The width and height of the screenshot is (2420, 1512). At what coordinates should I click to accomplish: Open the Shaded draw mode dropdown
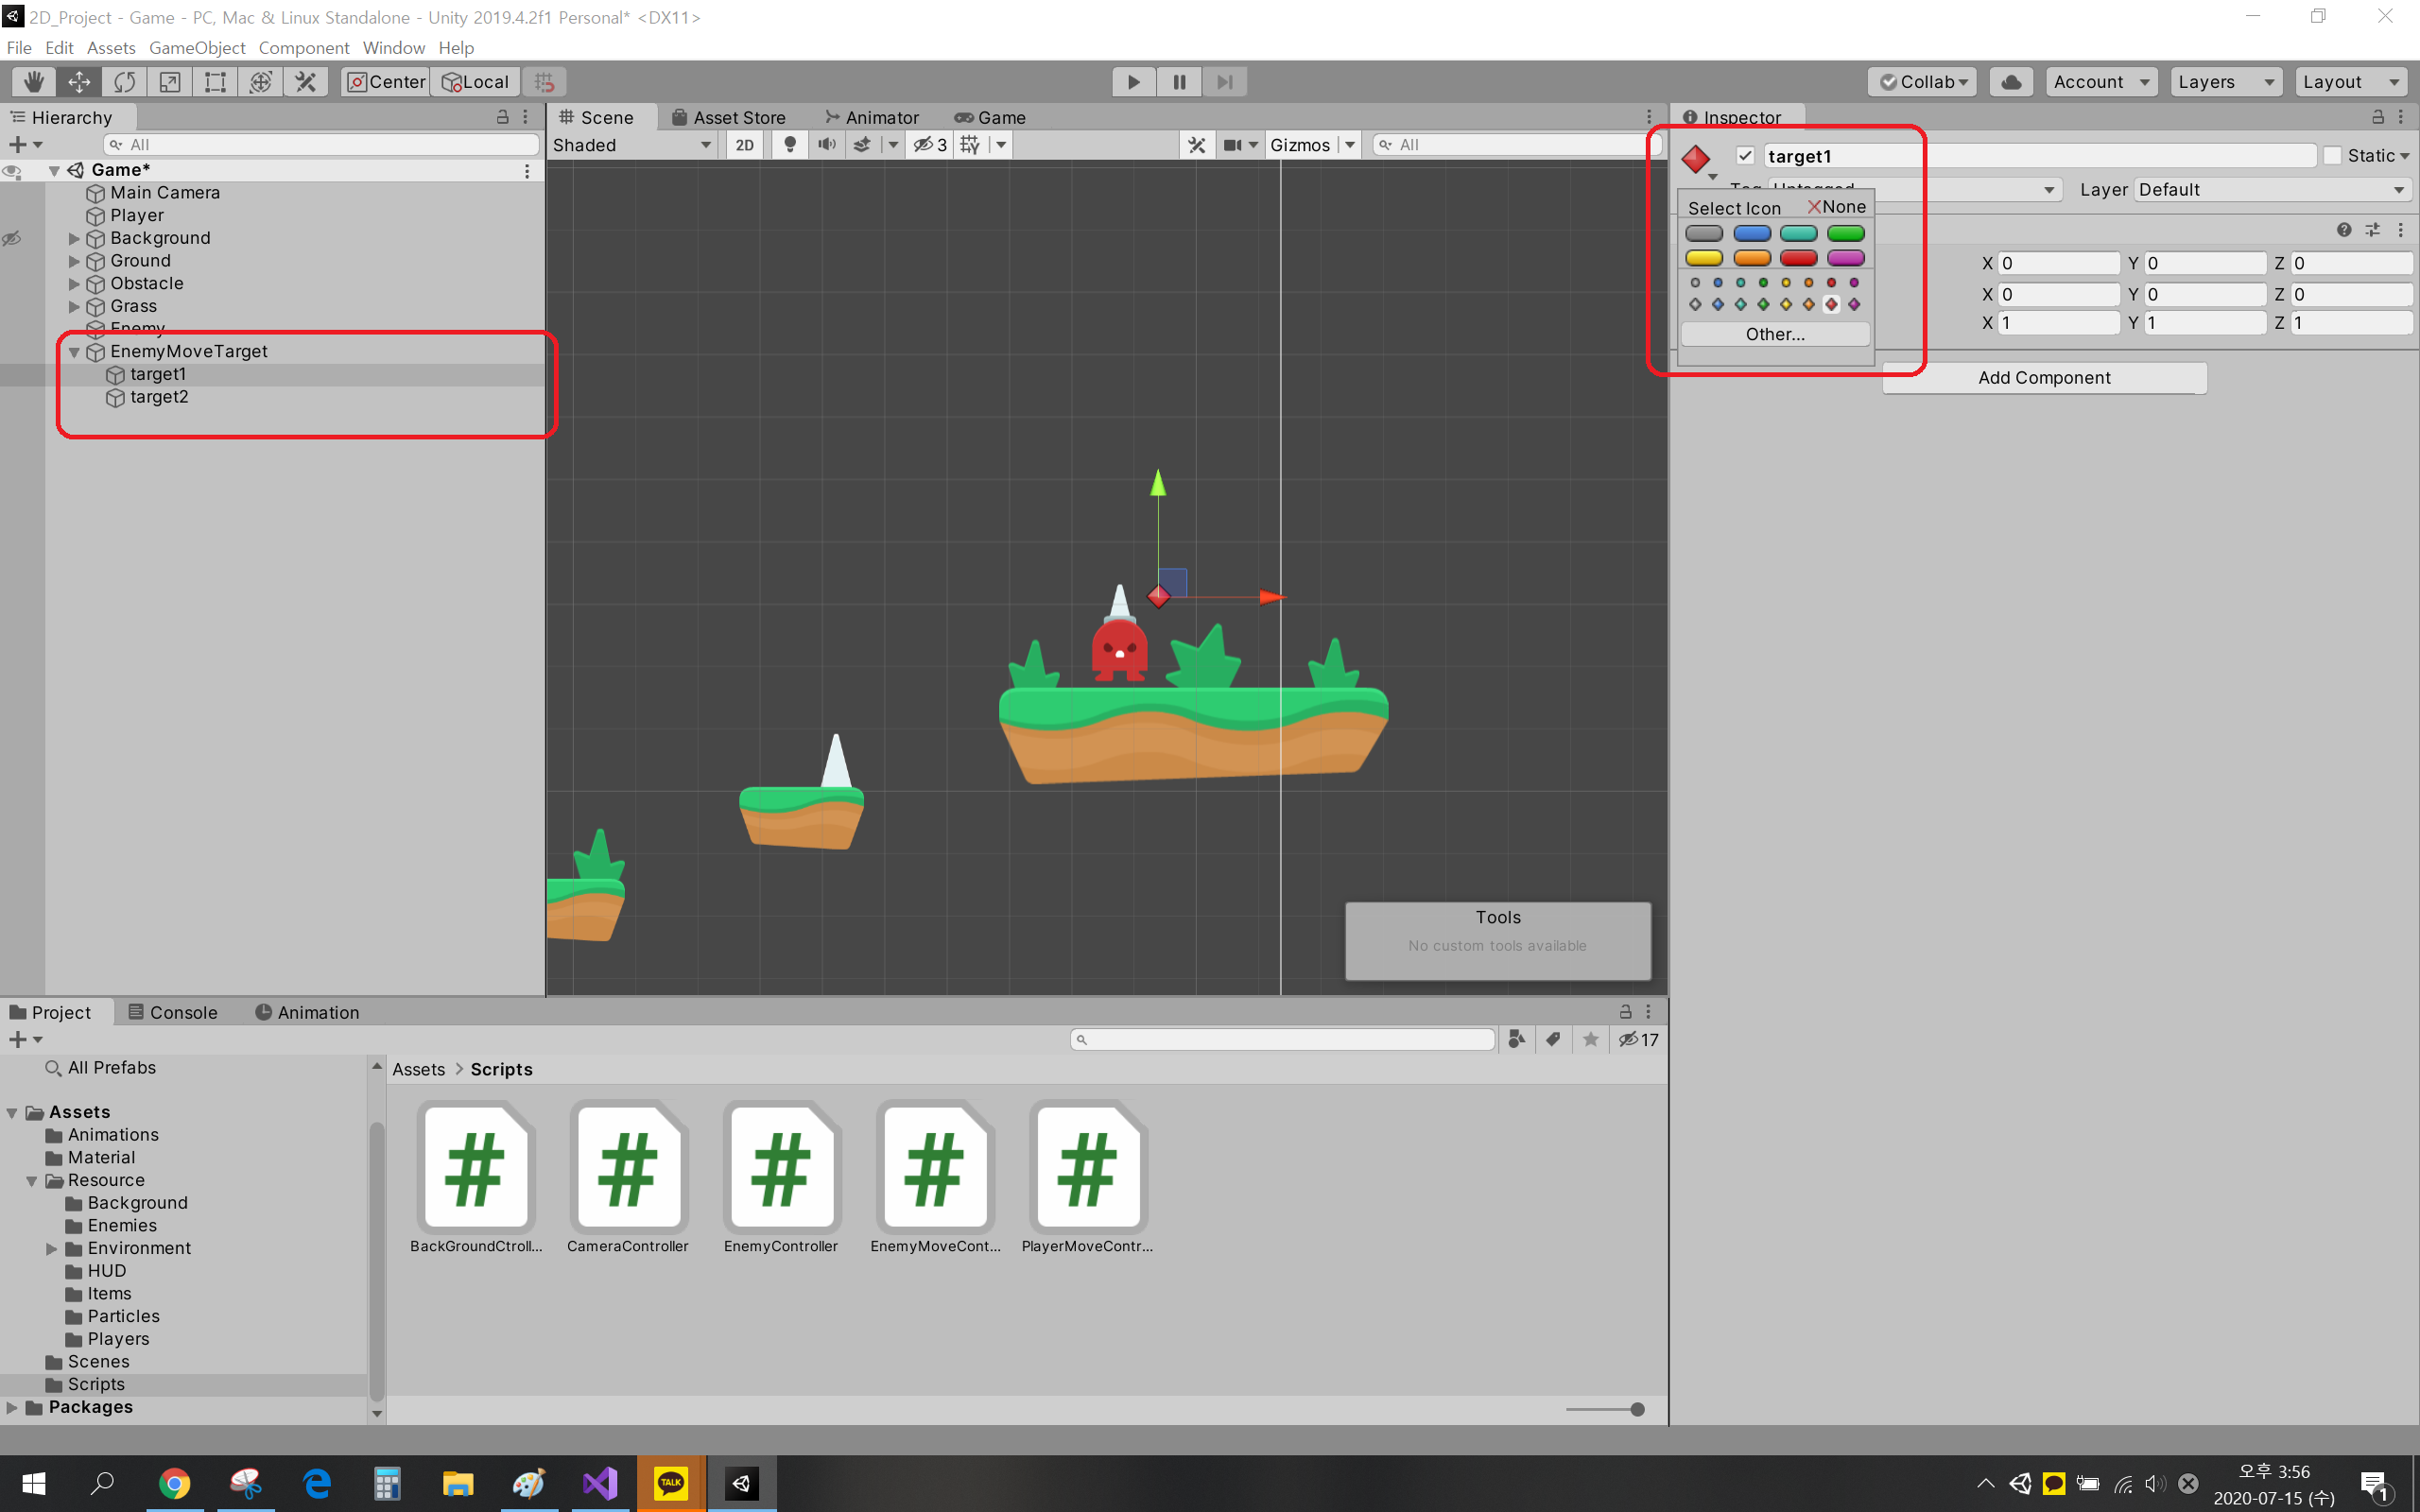click(x=632, y=145)
